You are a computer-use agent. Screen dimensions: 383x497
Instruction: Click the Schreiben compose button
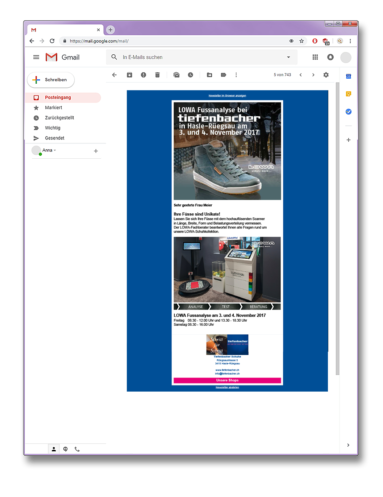point(51,80)
